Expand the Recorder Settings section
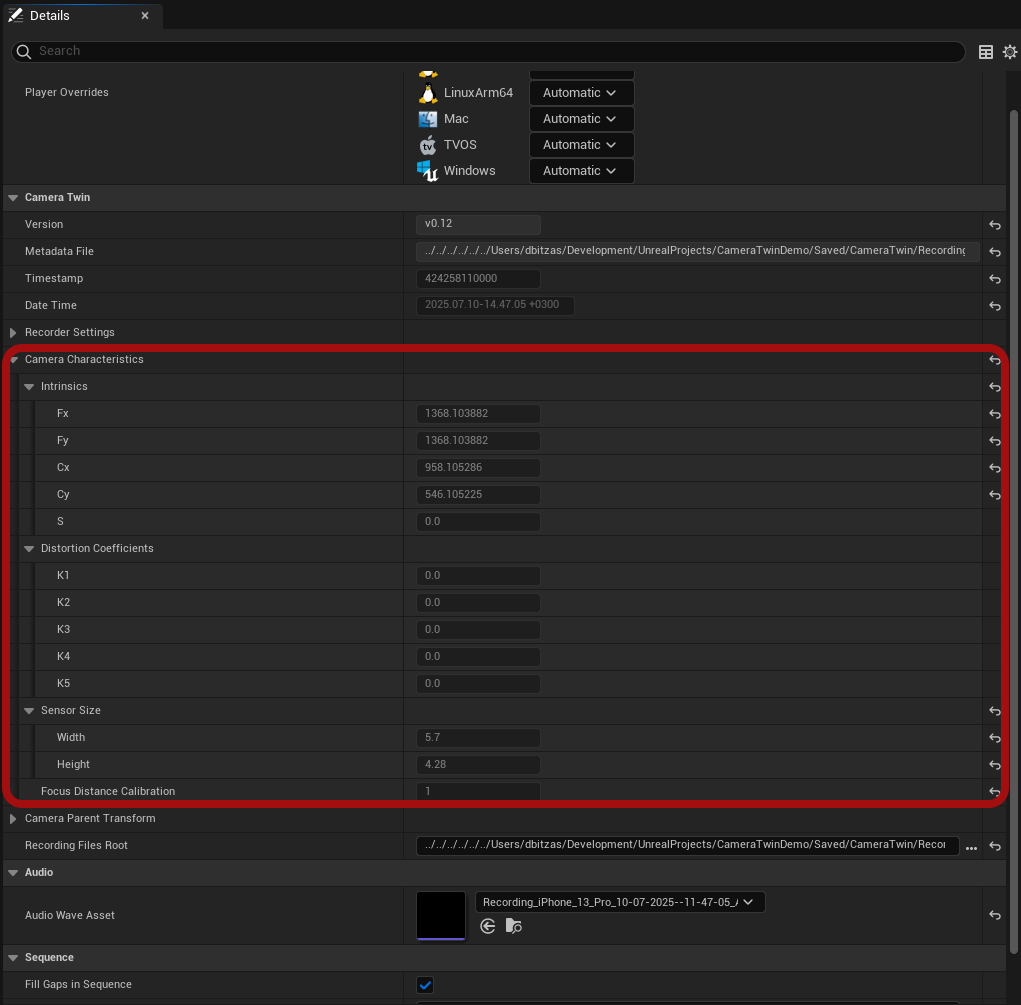Screen dimensions: 1021x1005 coord(13,333)
